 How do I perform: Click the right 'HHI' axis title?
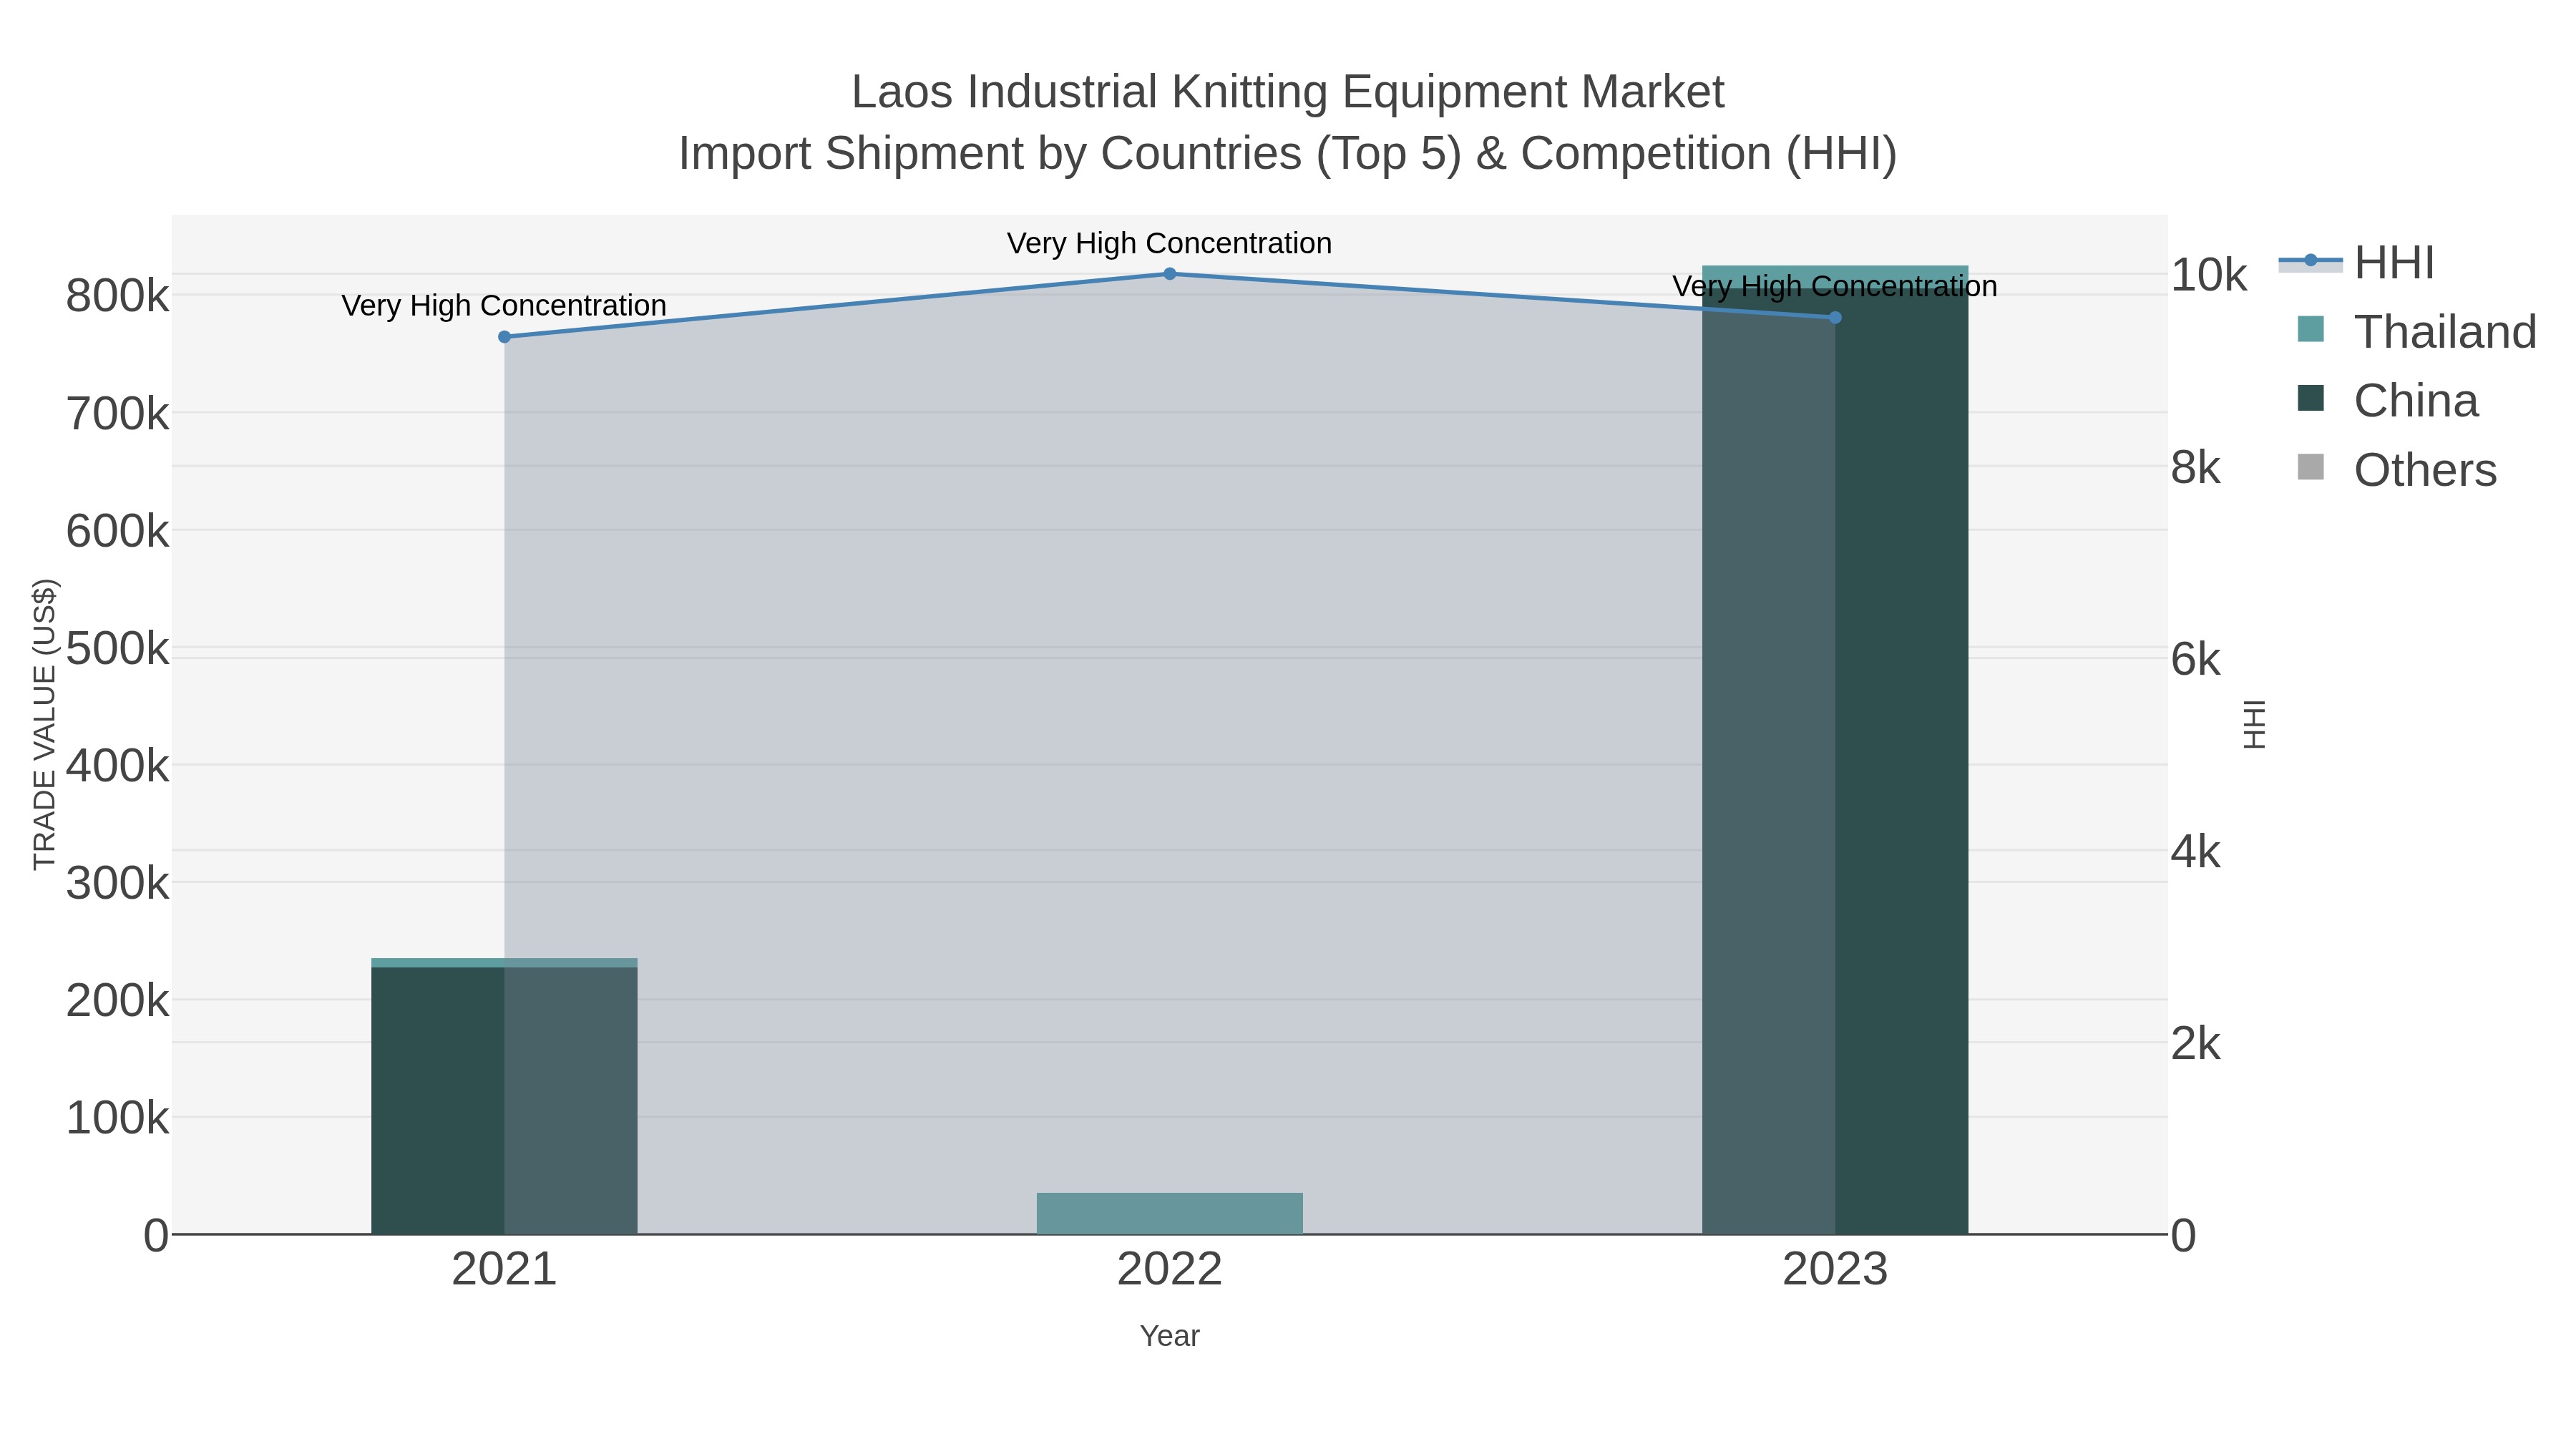point(2254,724)
